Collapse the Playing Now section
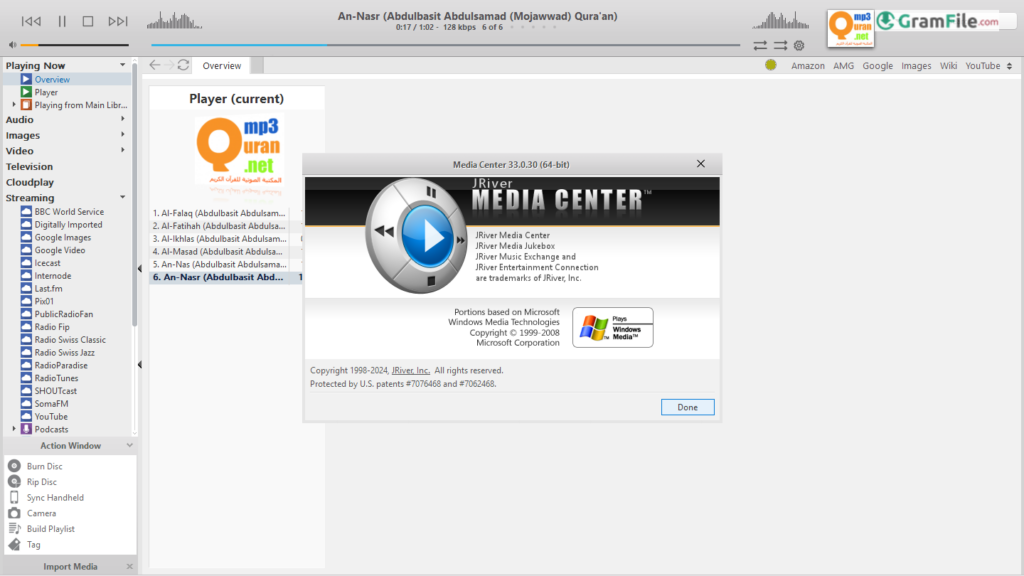Viewport: 1024px width, 576px height. [x=122, y=65]
